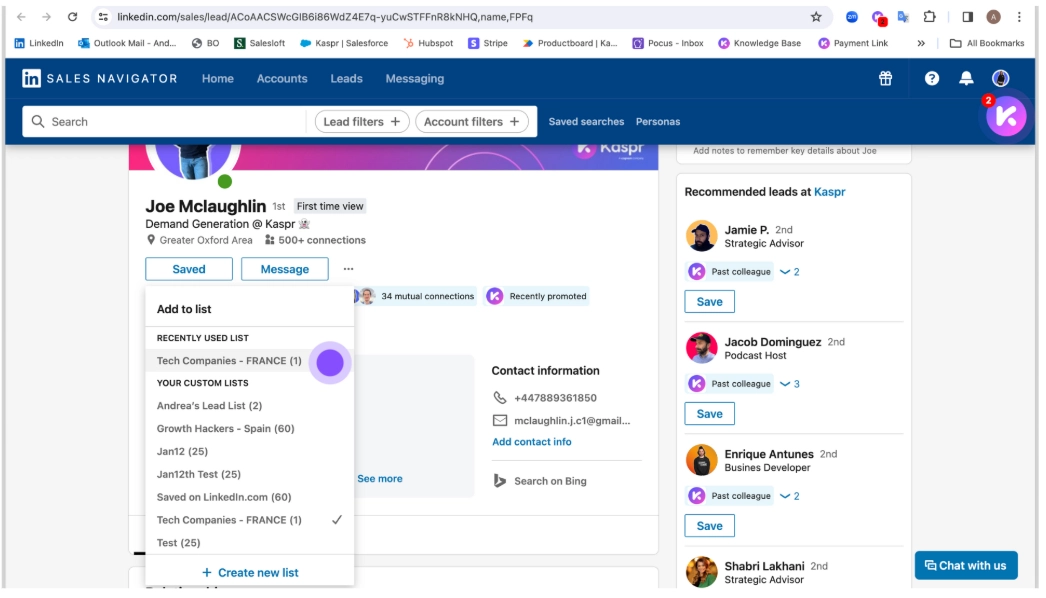Select Growth Hackers - Spain (60) list
The height and width of the screenshot is (598, 1046).
pyautogui.click(x=249, y=428)
